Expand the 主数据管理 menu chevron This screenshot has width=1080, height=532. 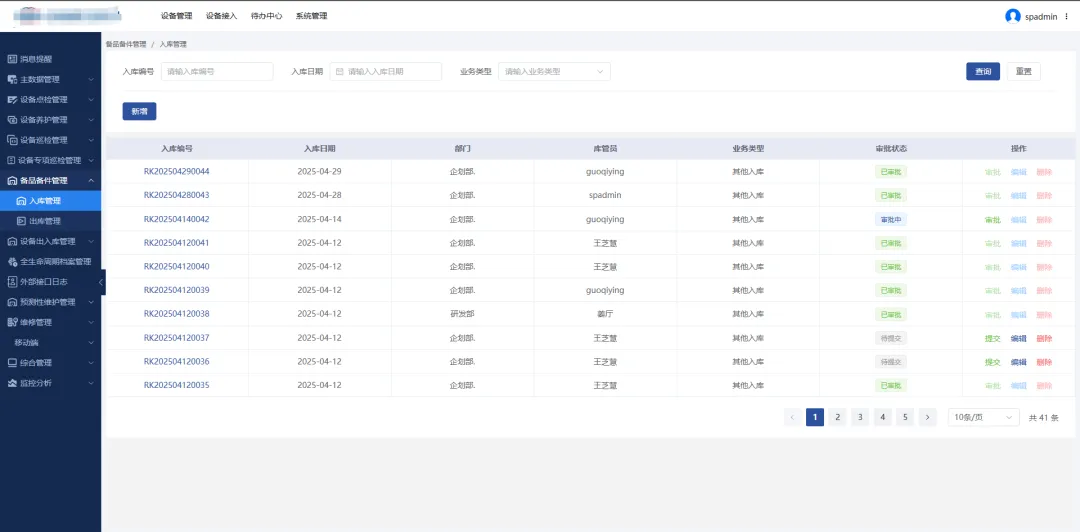click(x=91, y=79)
